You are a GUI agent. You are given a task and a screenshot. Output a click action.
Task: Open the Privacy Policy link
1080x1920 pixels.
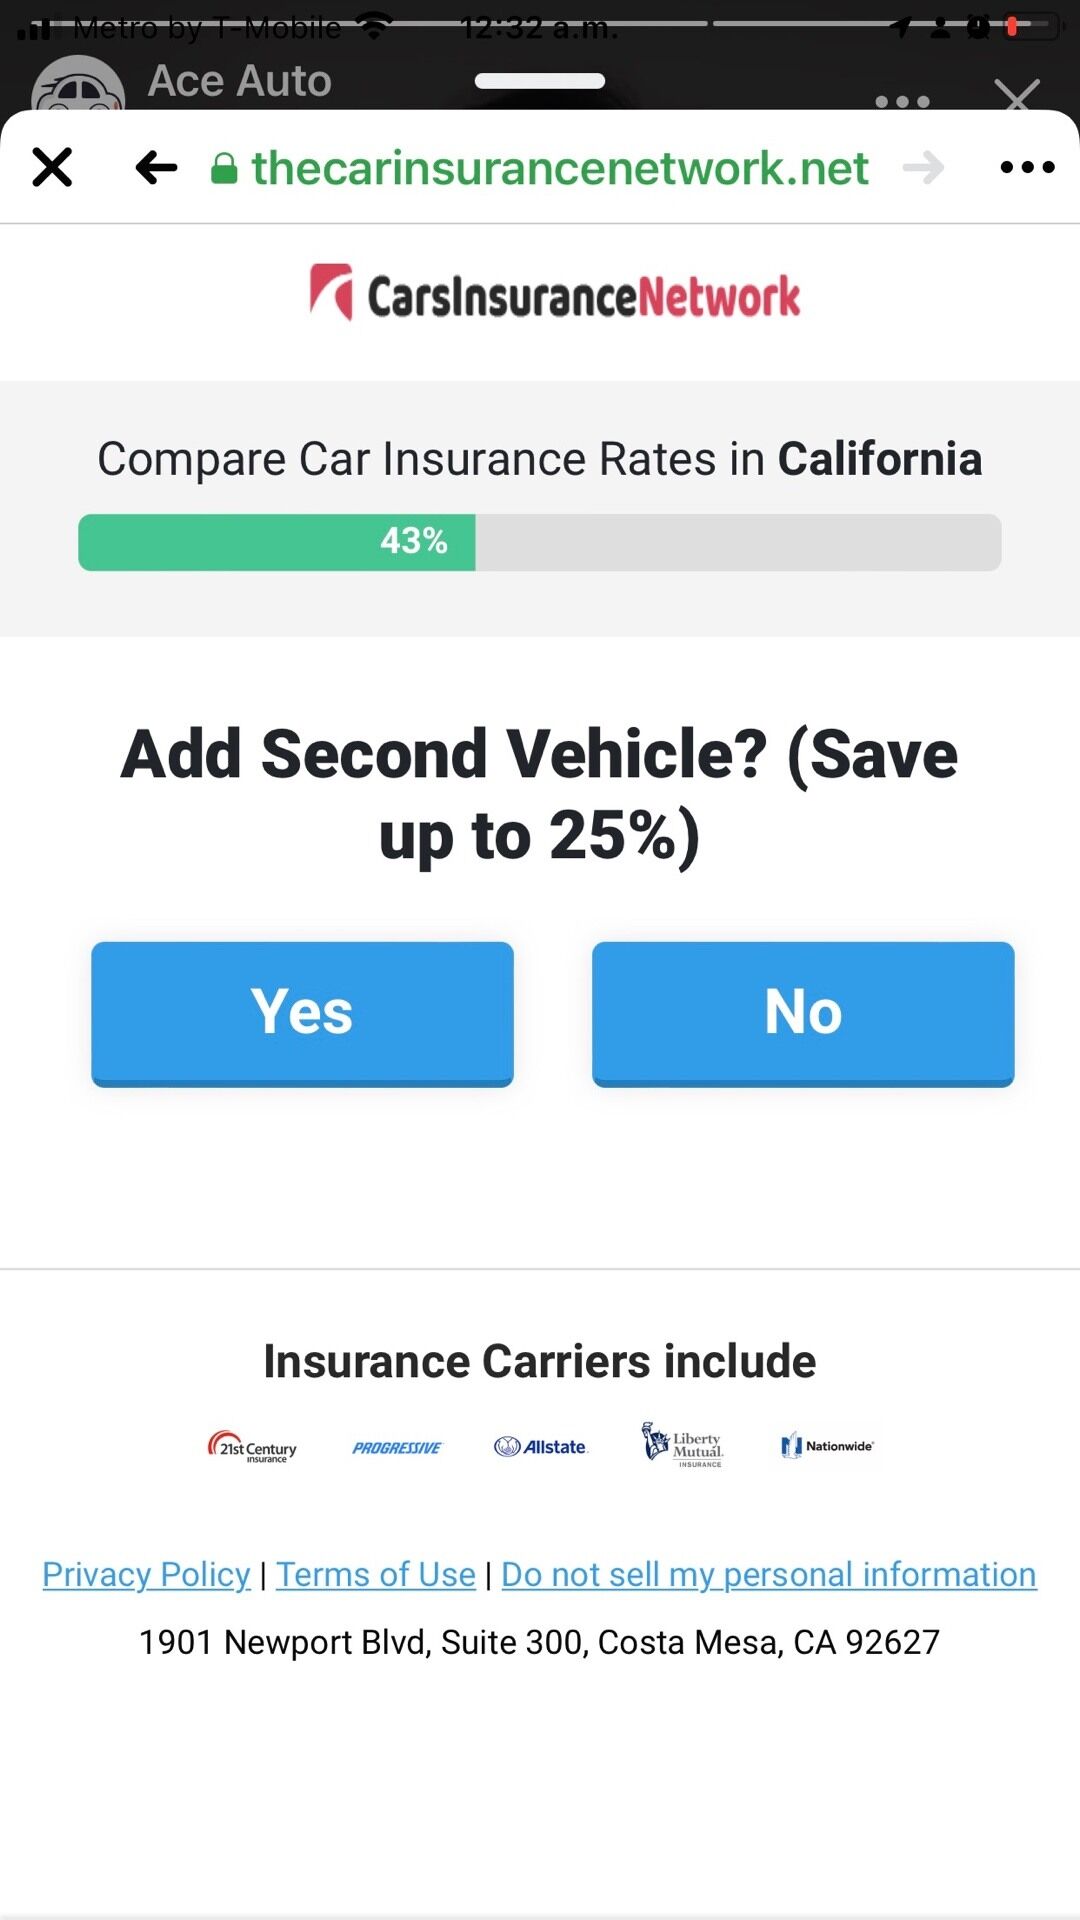pyautogui.click(x=146, y=1574)
